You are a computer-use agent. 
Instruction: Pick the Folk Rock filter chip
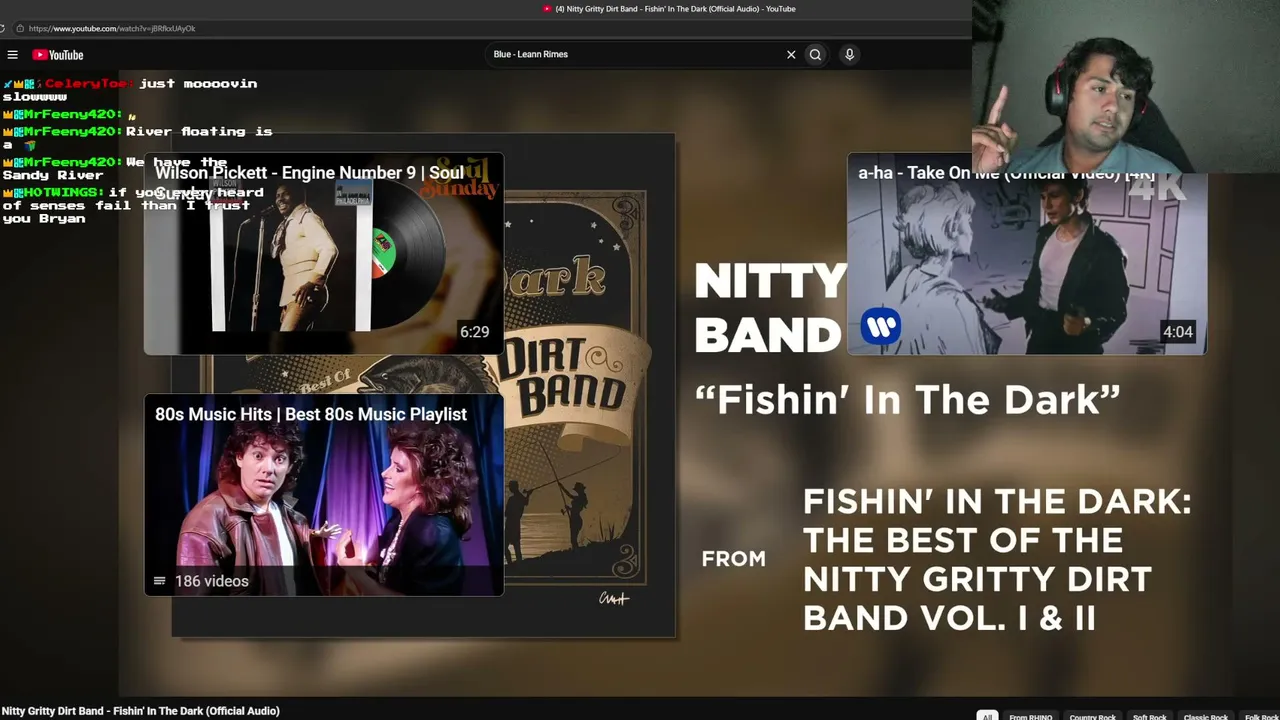(1261, 716)
